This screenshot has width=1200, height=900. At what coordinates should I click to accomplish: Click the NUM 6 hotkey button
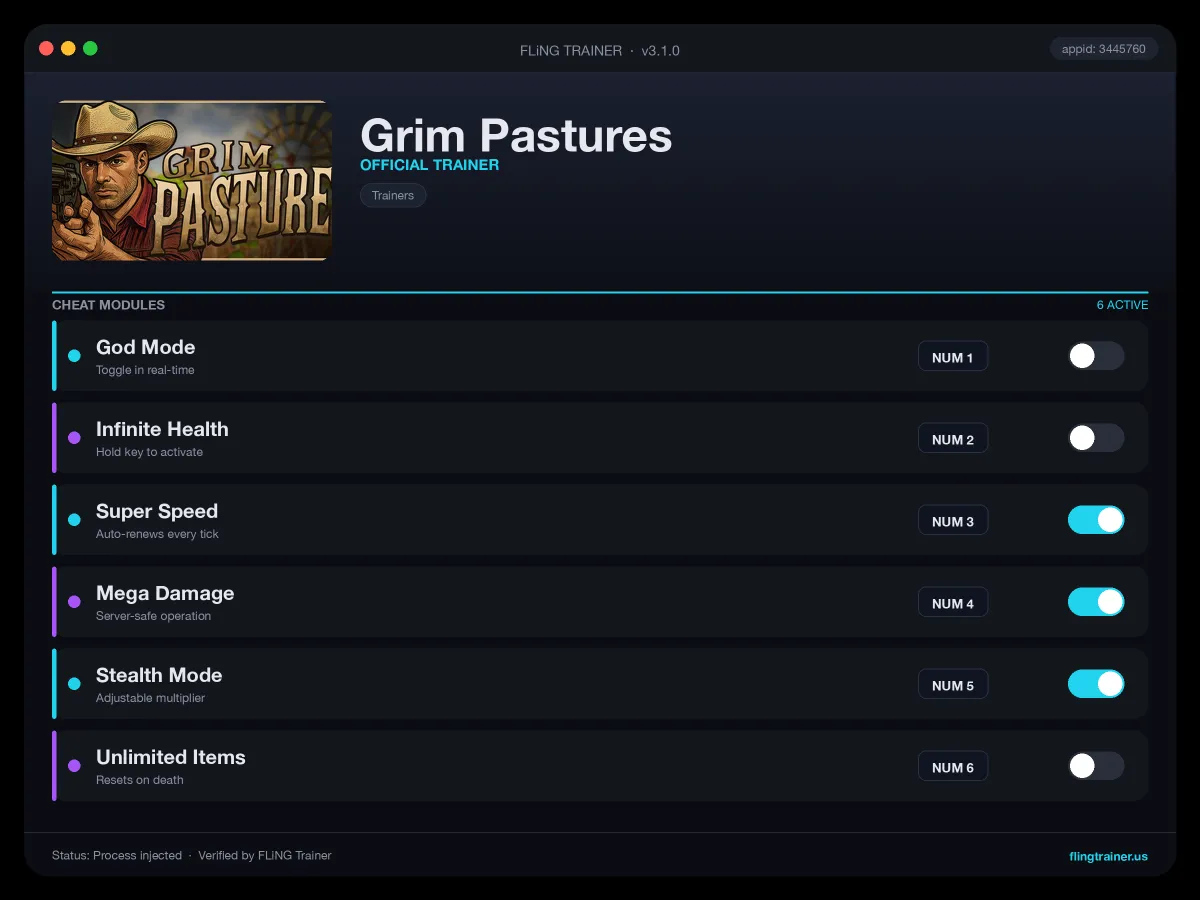pyautogui.click(x=953, y=767)
